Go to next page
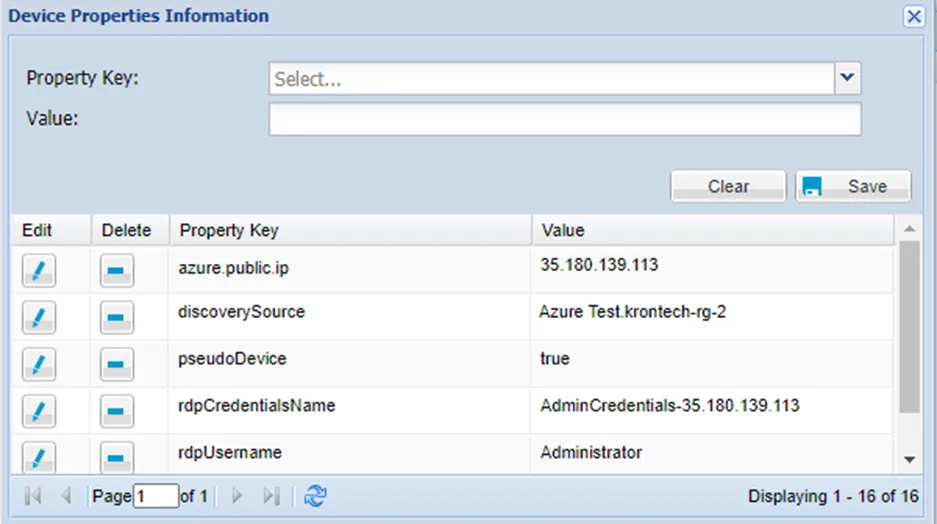Screen dimensions: 937x524 coord(237,496)
